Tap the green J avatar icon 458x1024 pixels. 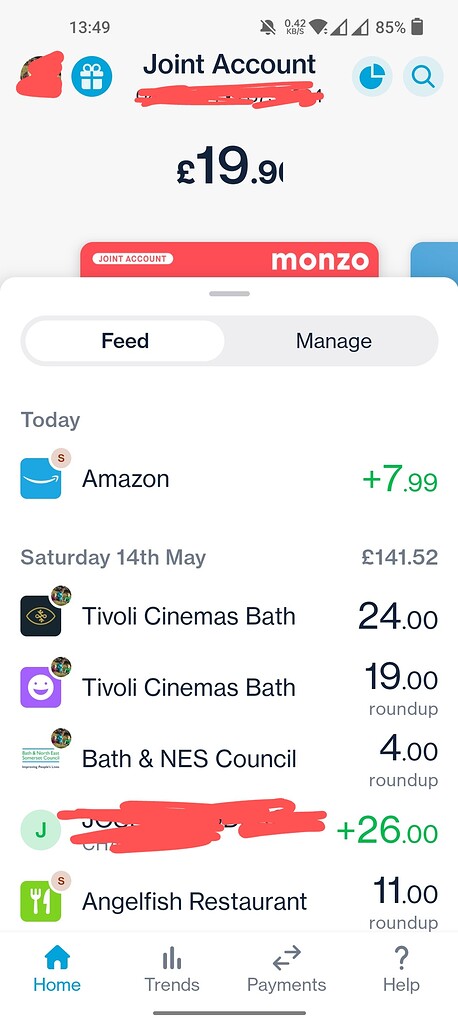point(41,830)
